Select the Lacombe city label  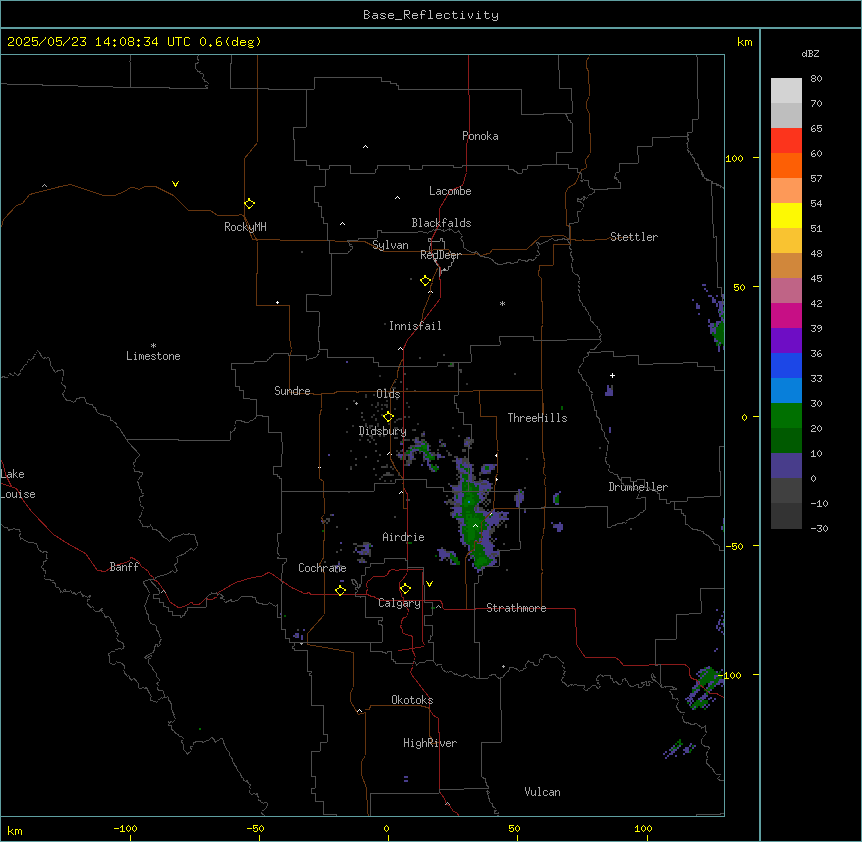450,191
